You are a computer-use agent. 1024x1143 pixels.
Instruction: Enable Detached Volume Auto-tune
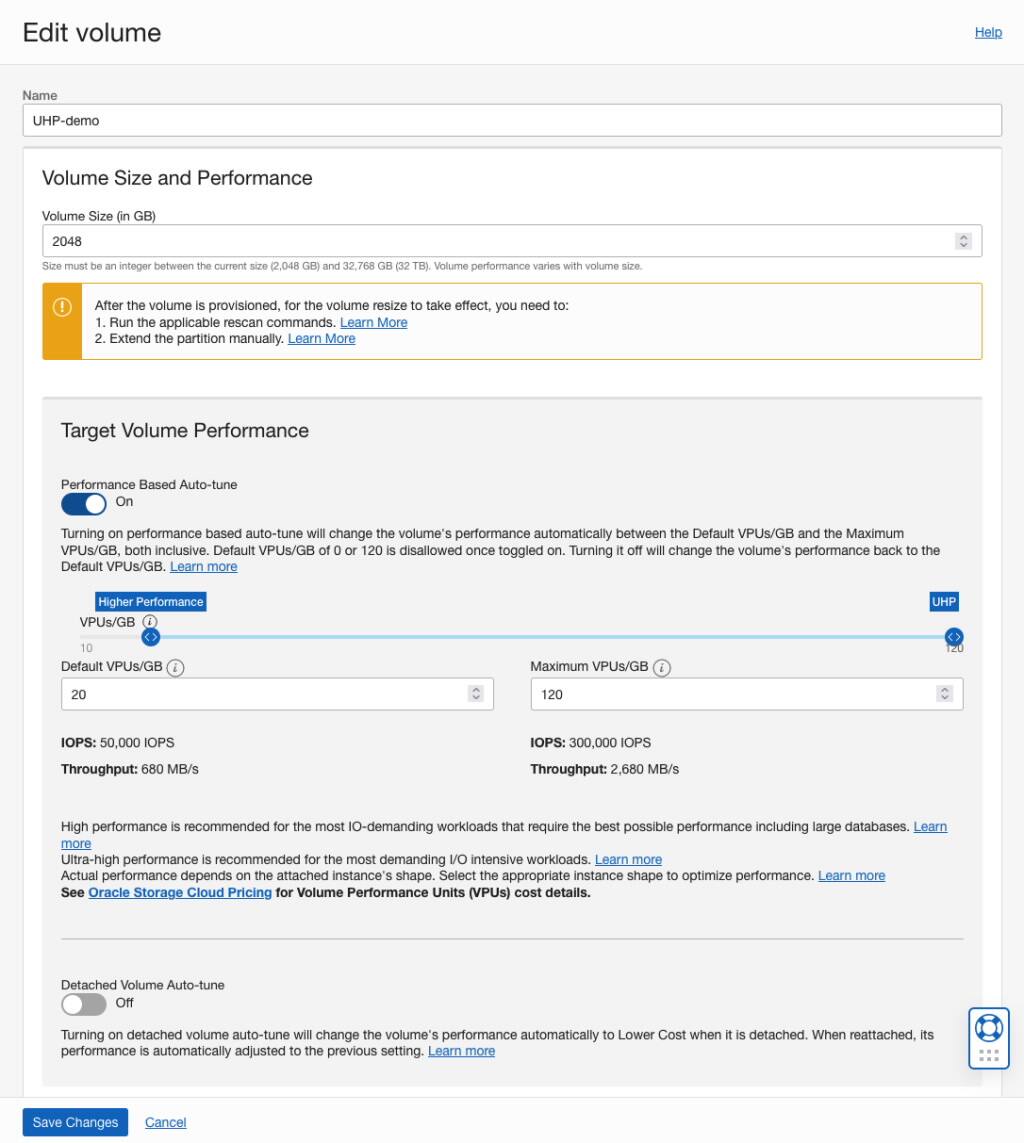click(x=81, y=1004)
